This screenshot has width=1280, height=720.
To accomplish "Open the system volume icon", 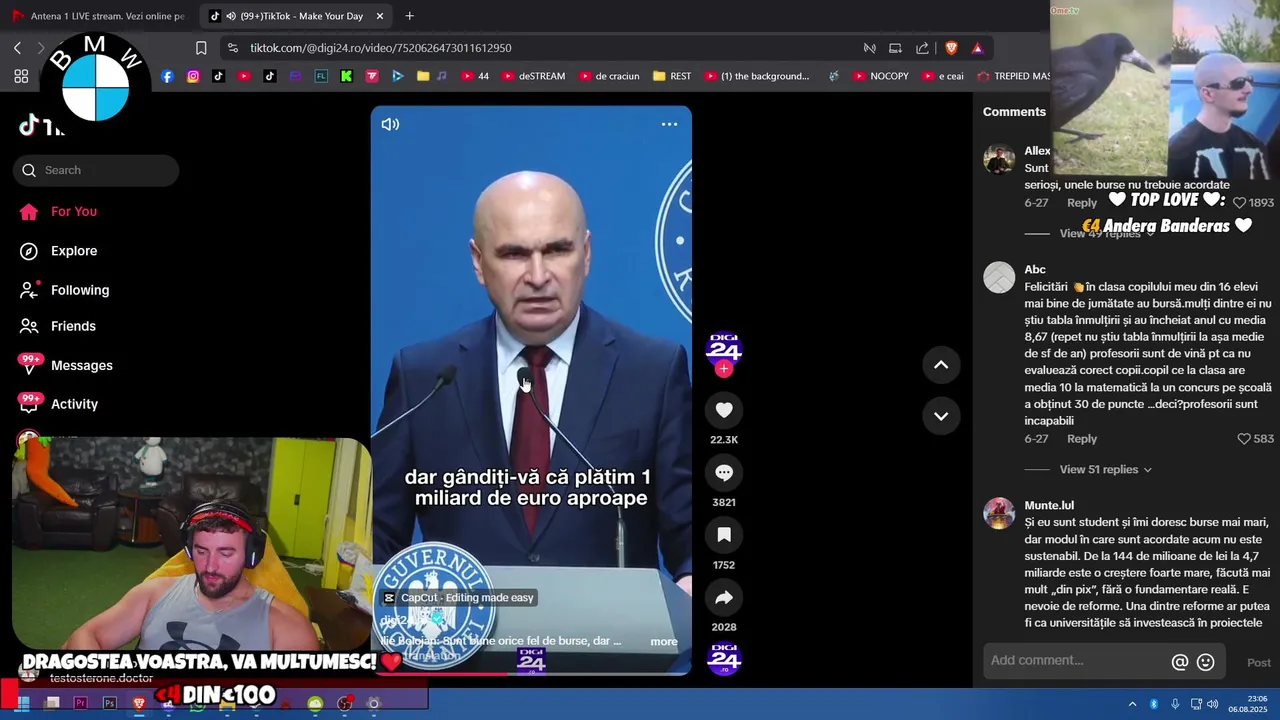I will (x=1213, y=704).
